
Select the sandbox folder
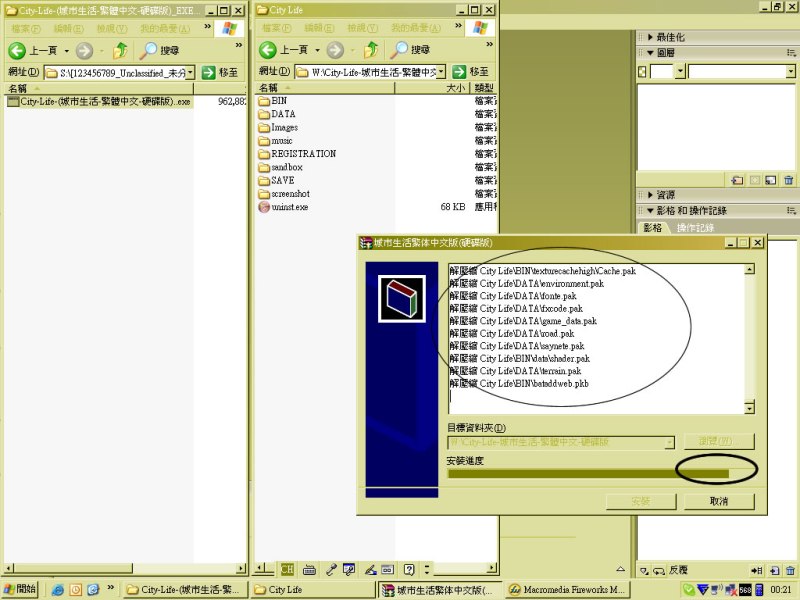point(280,167)
